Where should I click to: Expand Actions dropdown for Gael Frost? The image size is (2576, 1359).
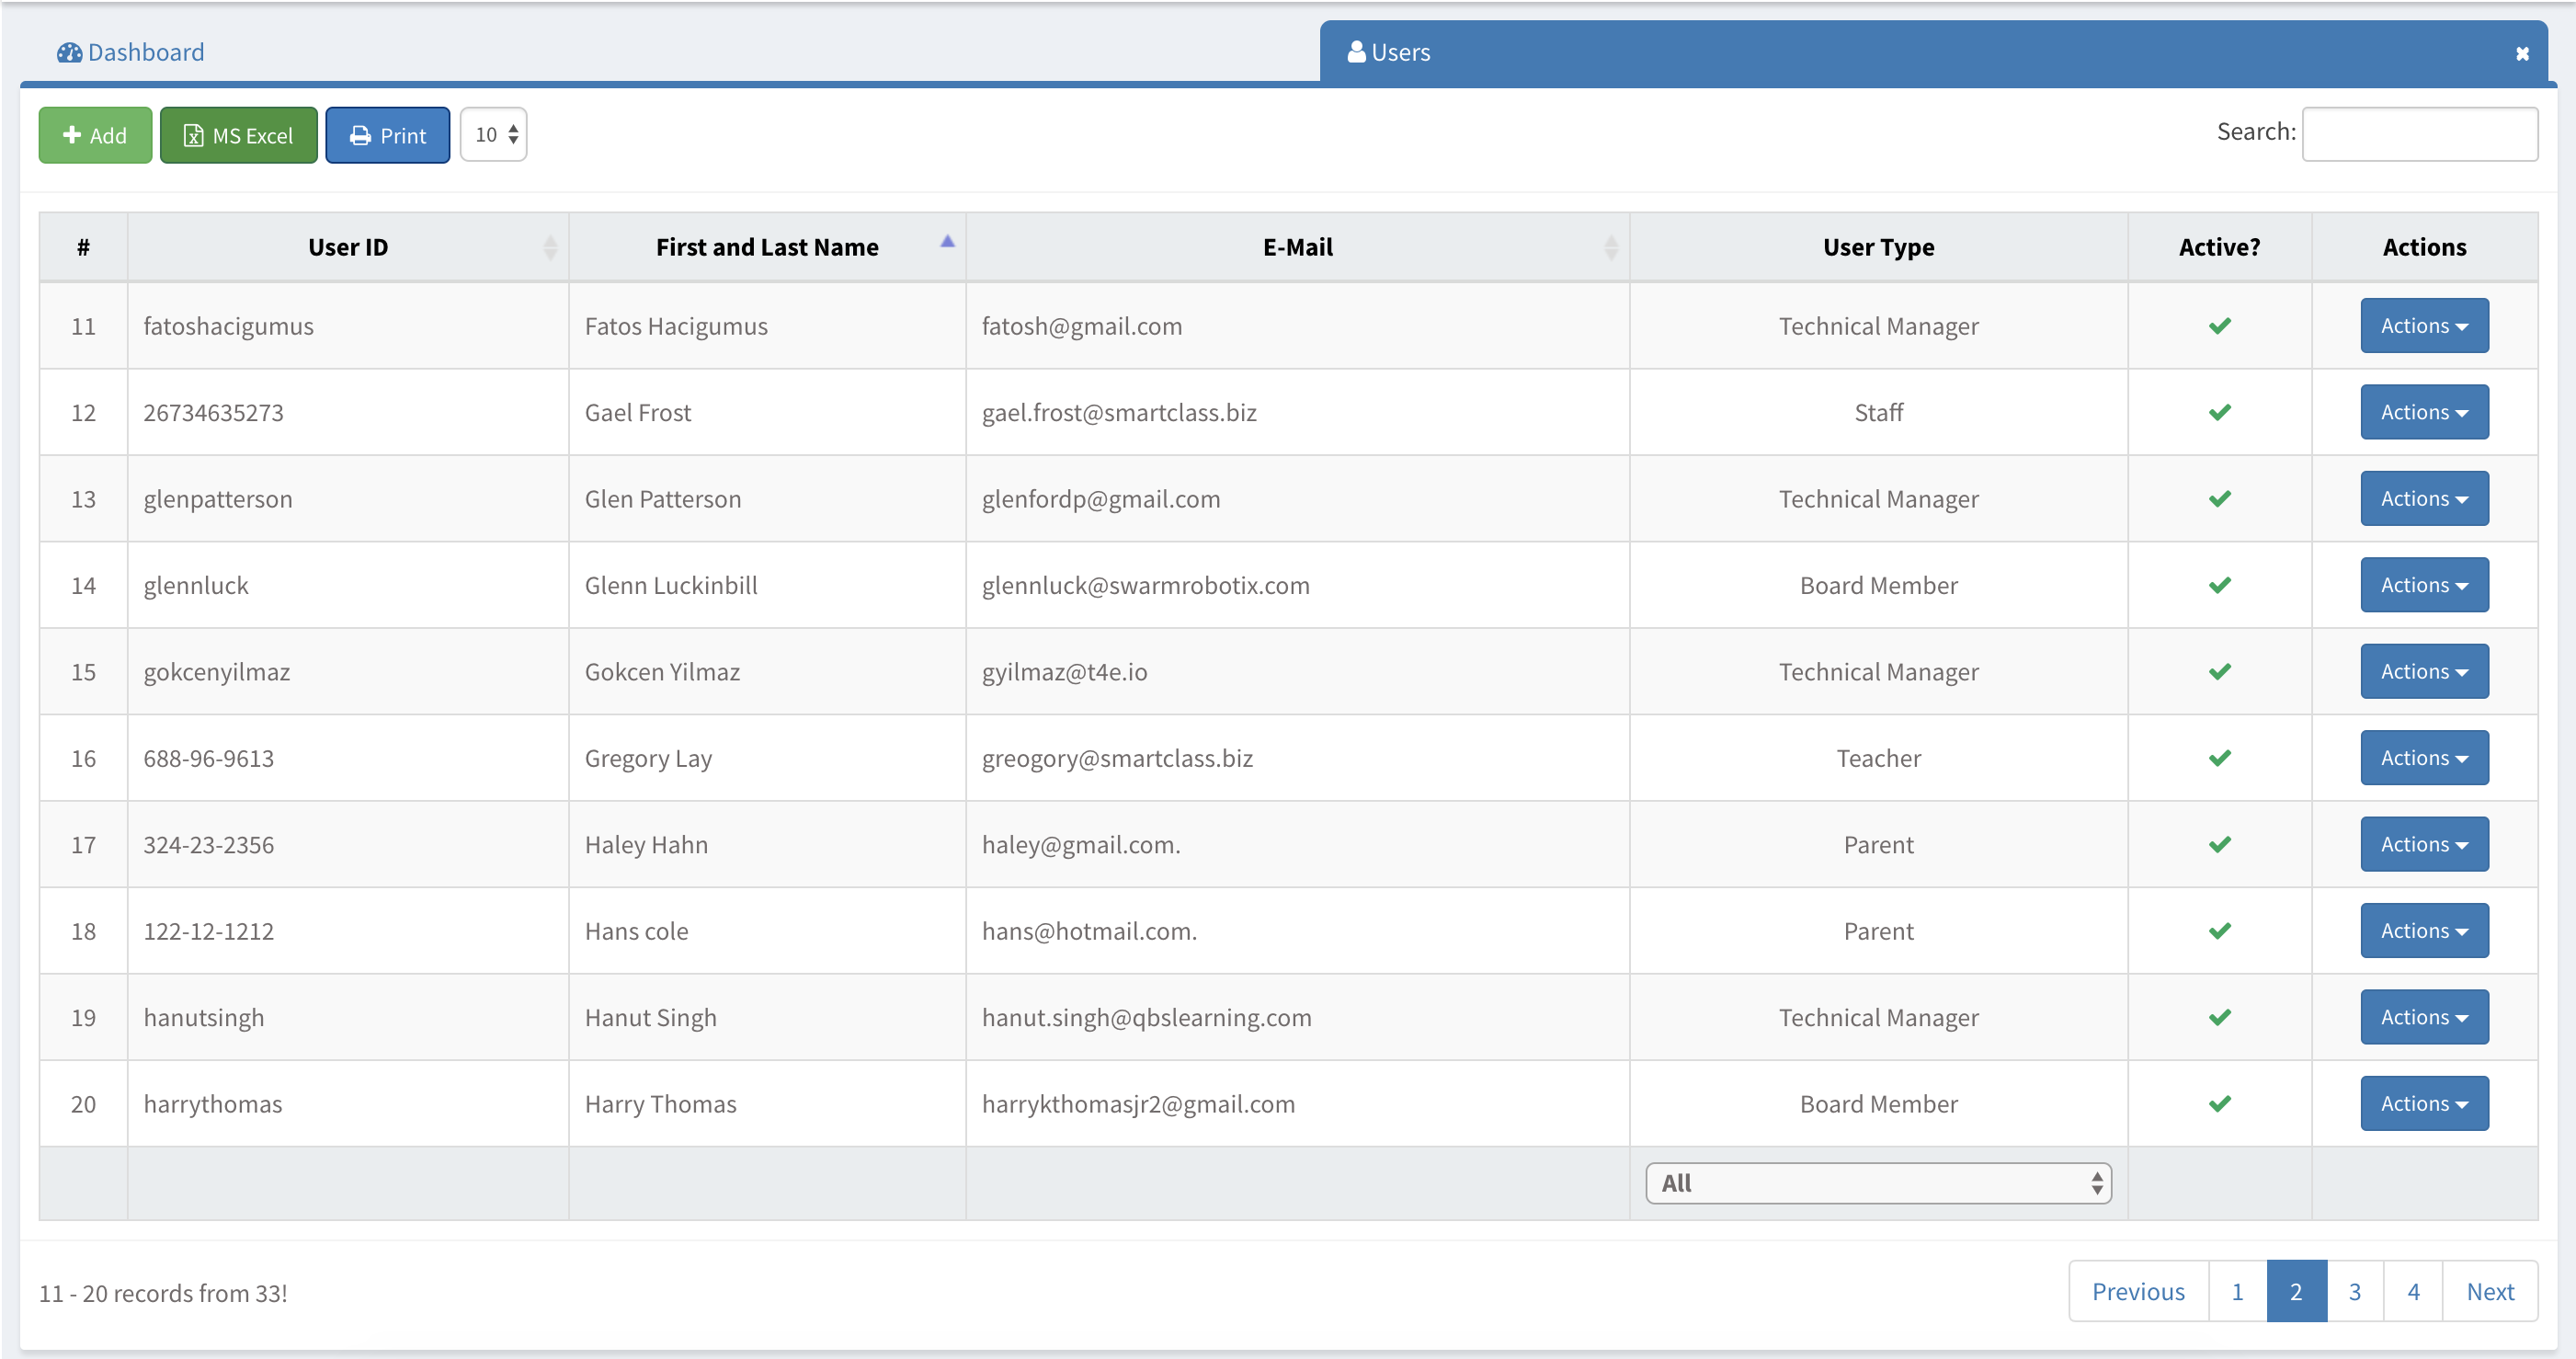[2423, 412]
